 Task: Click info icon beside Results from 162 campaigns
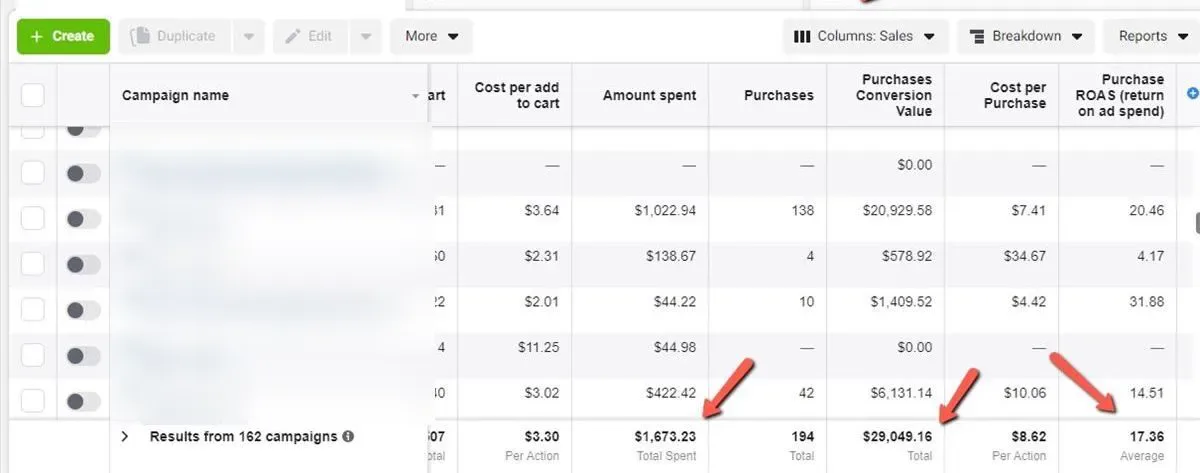348,437
